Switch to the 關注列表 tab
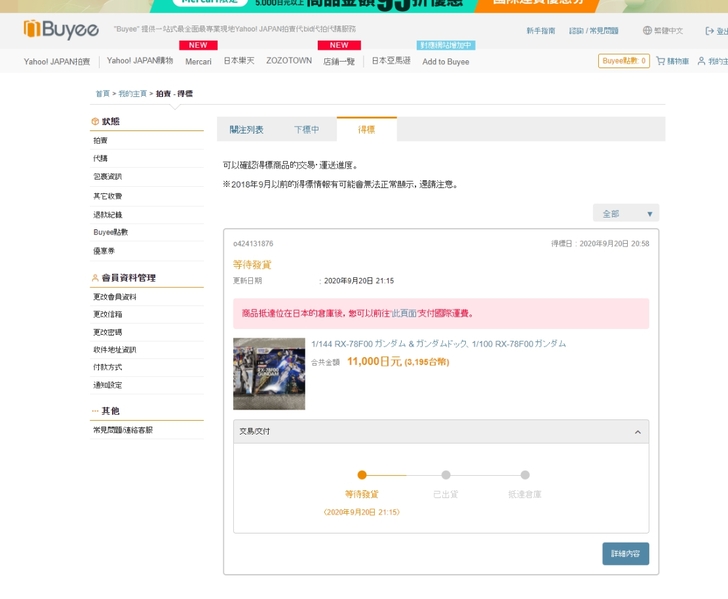This screenshot has width=728, height=599. coord(247,130)
